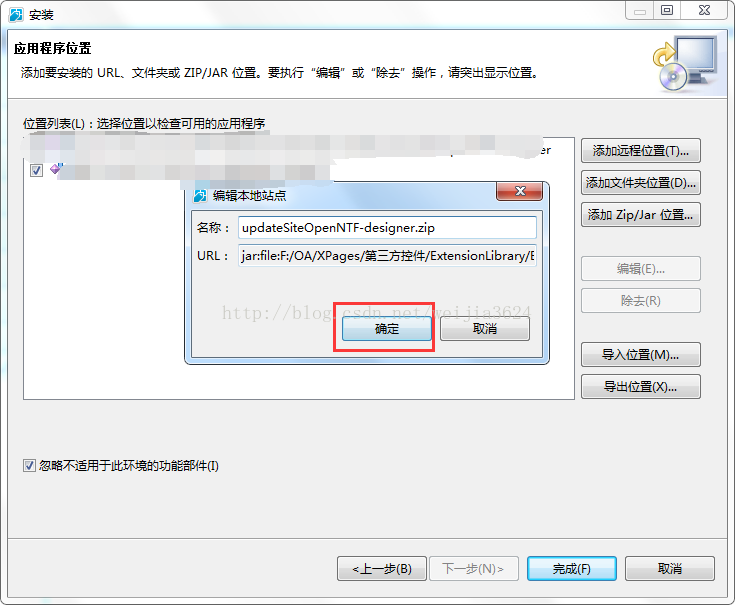Click the purple site icon in location list
This screenshot has width=735, height=605.
(56, 169)
